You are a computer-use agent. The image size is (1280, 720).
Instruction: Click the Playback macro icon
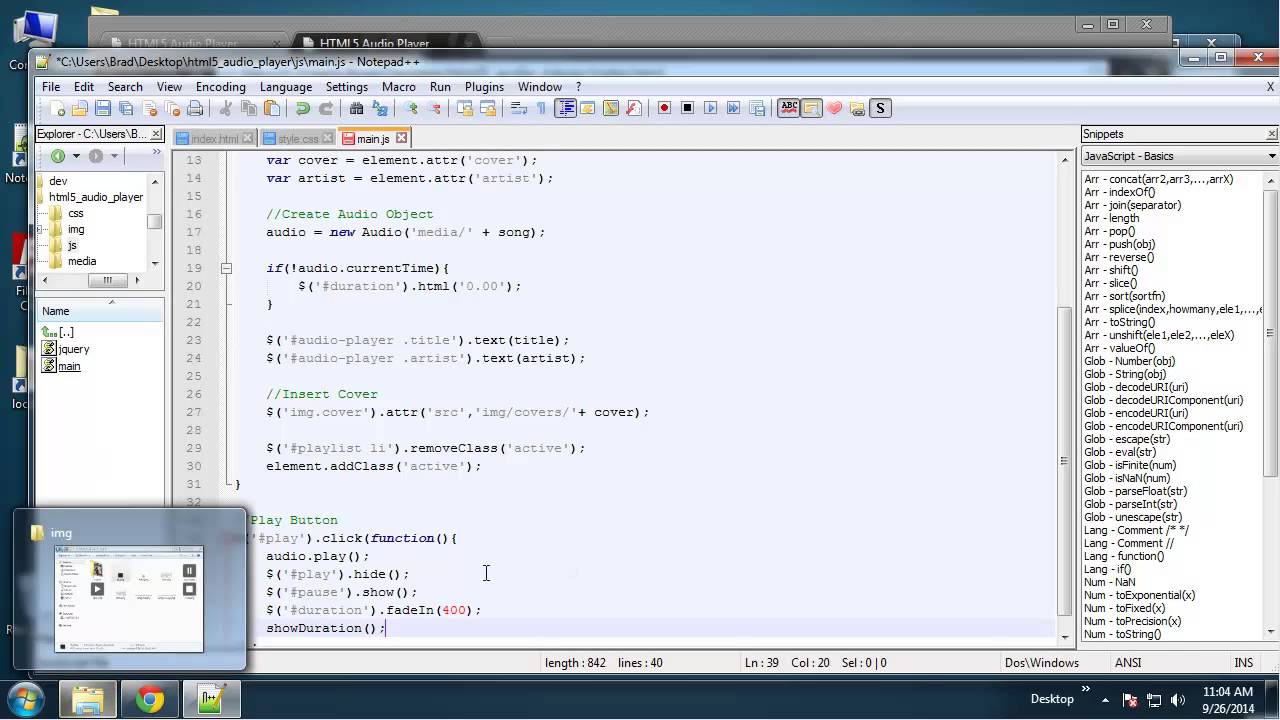[x=710, y=108]
